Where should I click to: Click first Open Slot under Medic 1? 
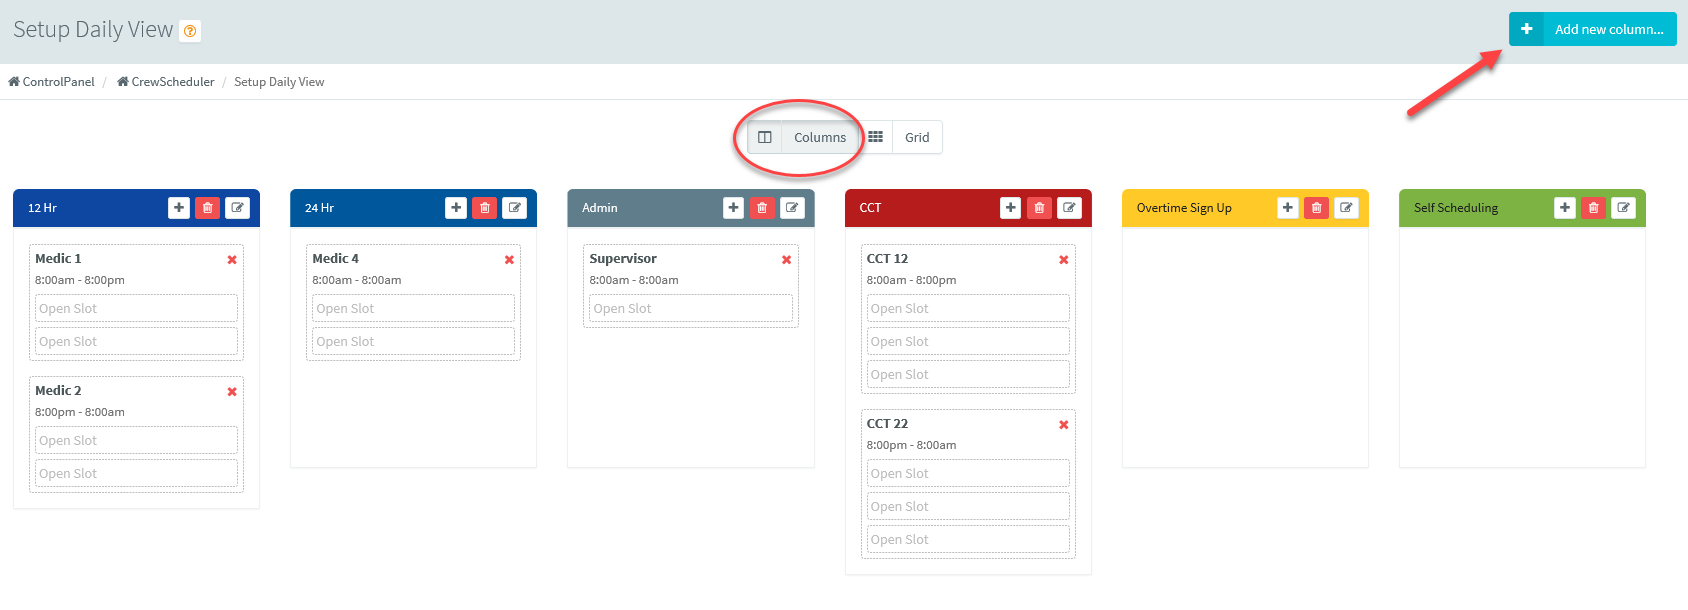pos(136,308)
